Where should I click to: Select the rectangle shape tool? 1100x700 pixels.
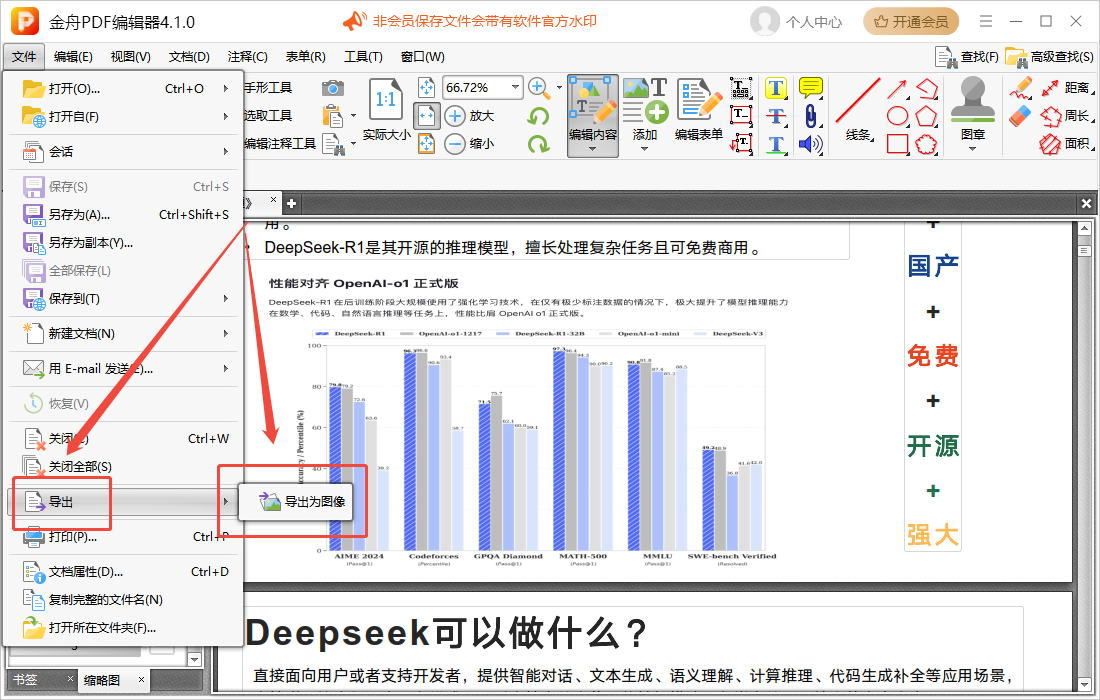click(x=897, y=144)
